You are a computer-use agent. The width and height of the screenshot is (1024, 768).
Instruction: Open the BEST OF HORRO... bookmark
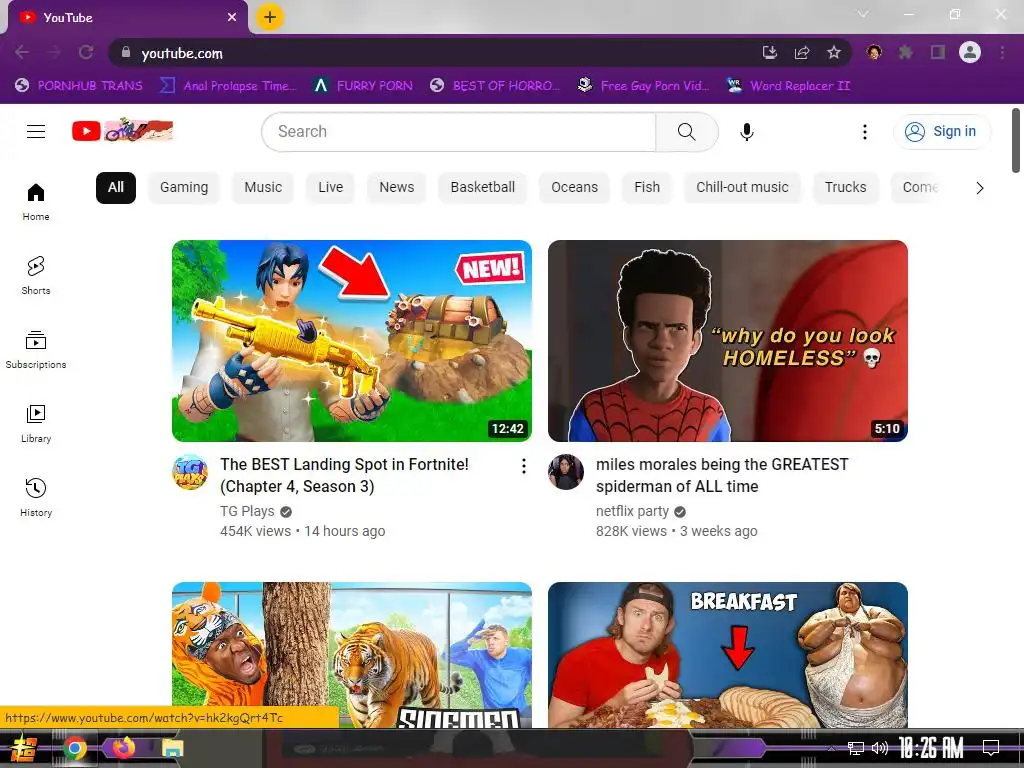click(495, 86)
